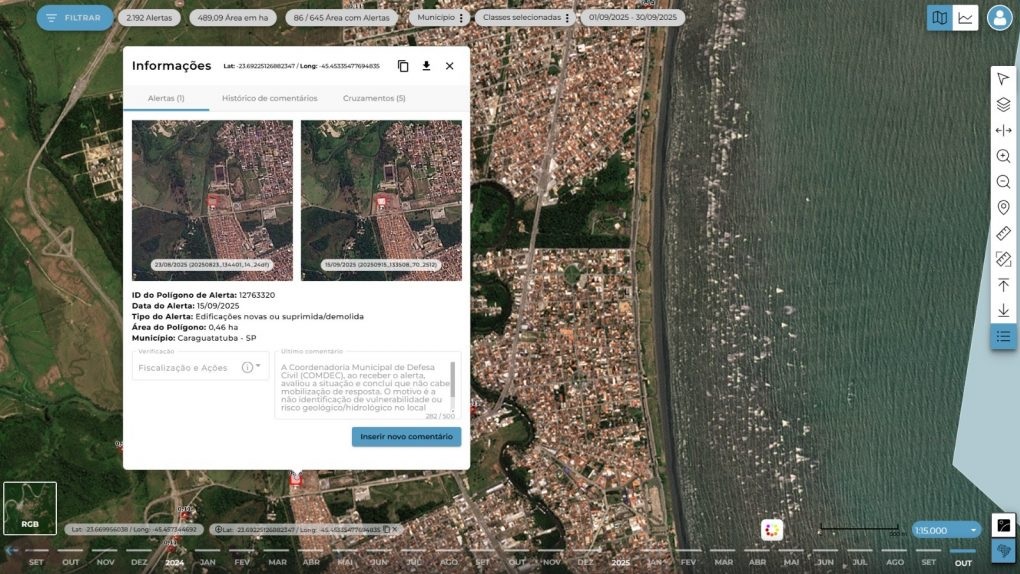Switch to Histórico de comentários tab
The image size is (1020, 574).
(269, 98)
